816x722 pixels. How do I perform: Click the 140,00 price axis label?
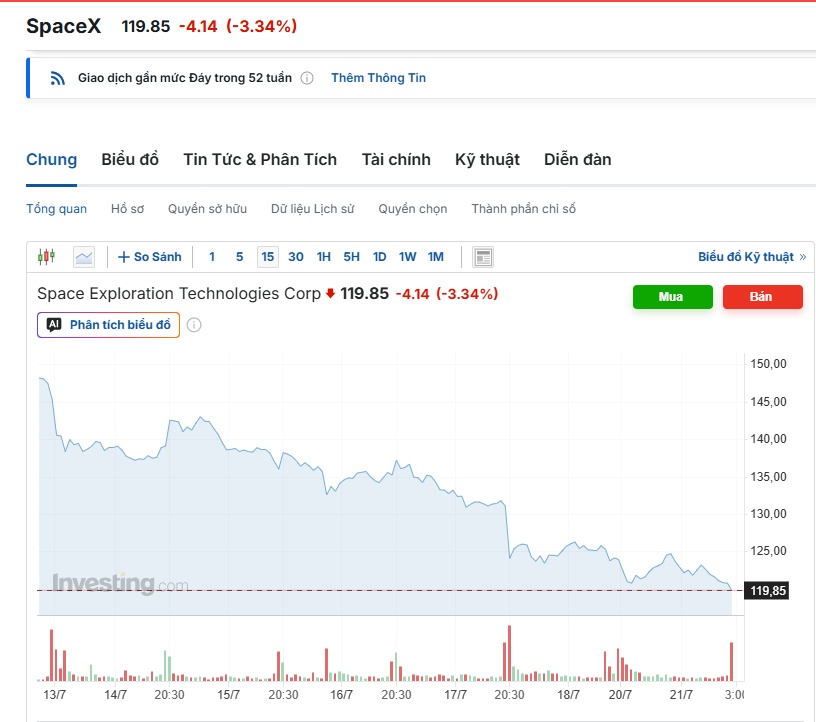click(768, 439)
